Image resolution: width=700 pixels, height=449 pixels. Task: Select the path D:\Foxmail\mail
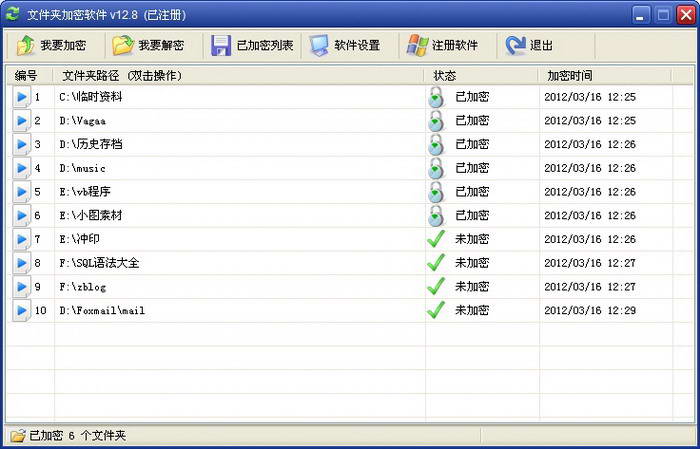102,310
